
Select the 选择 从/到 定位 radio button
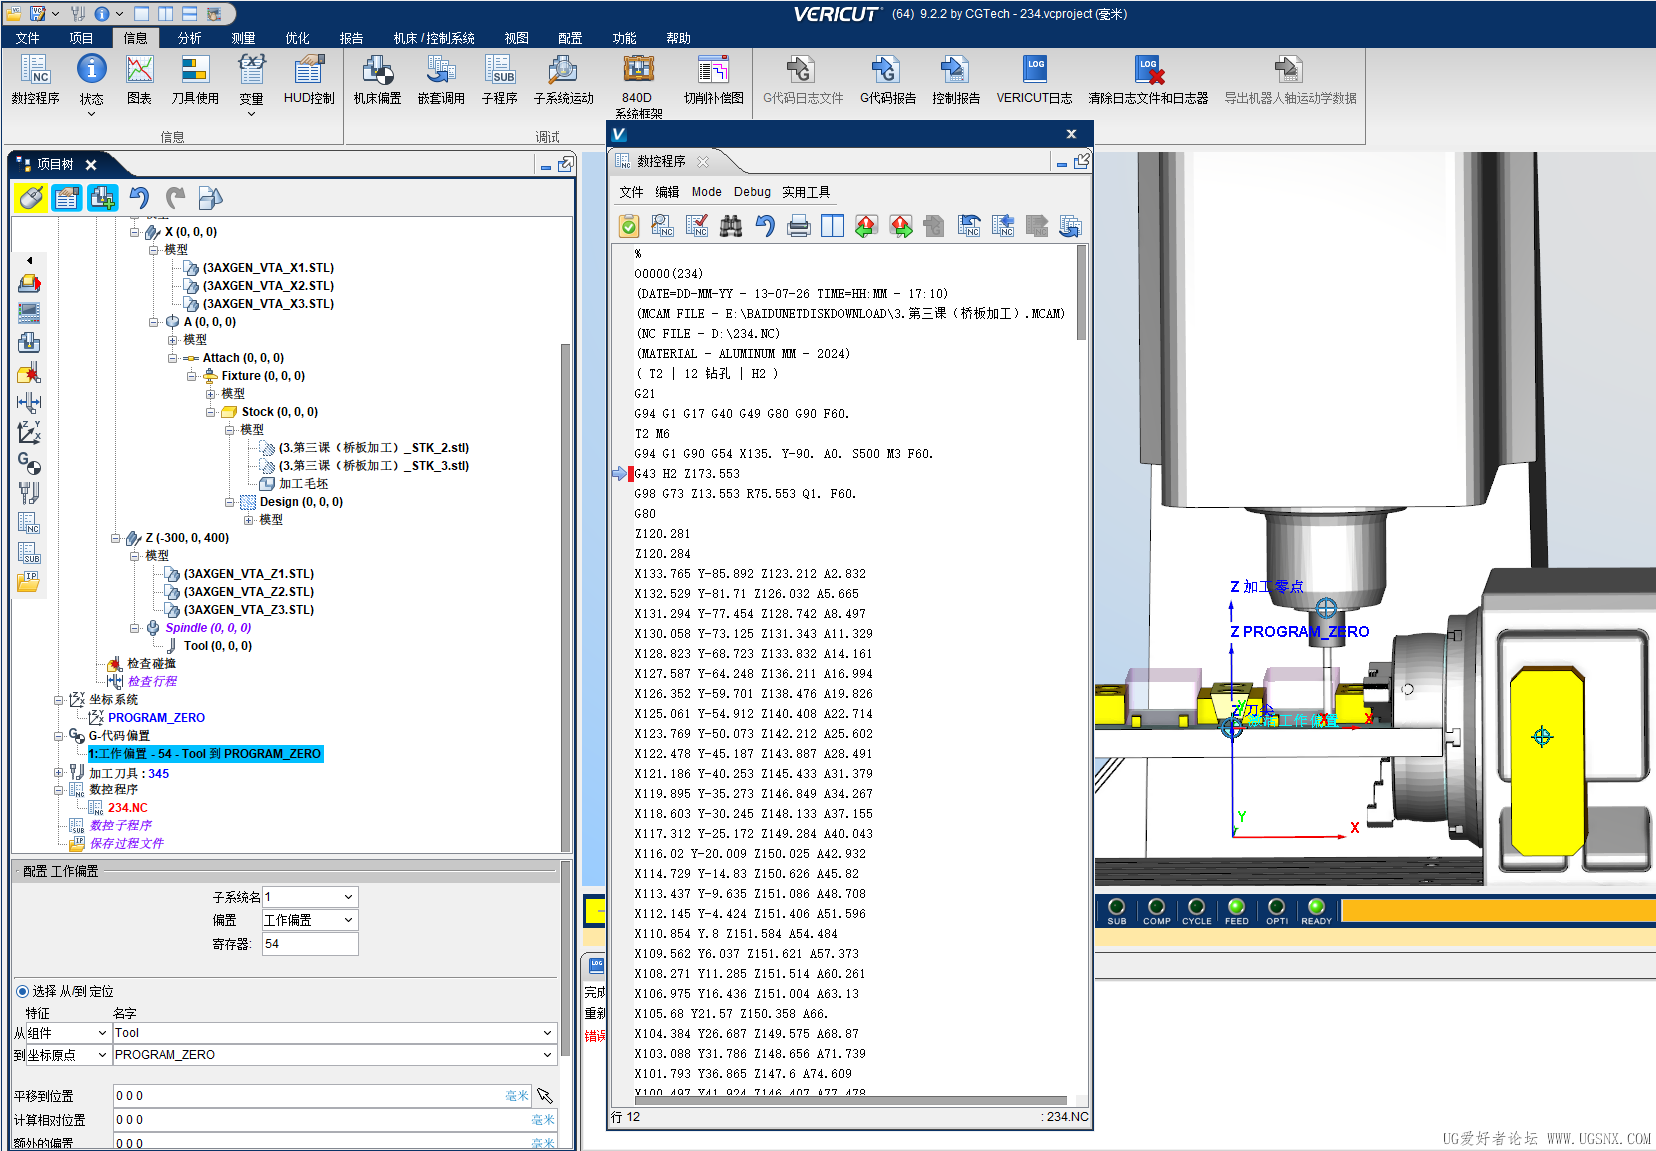pos(22,991)
